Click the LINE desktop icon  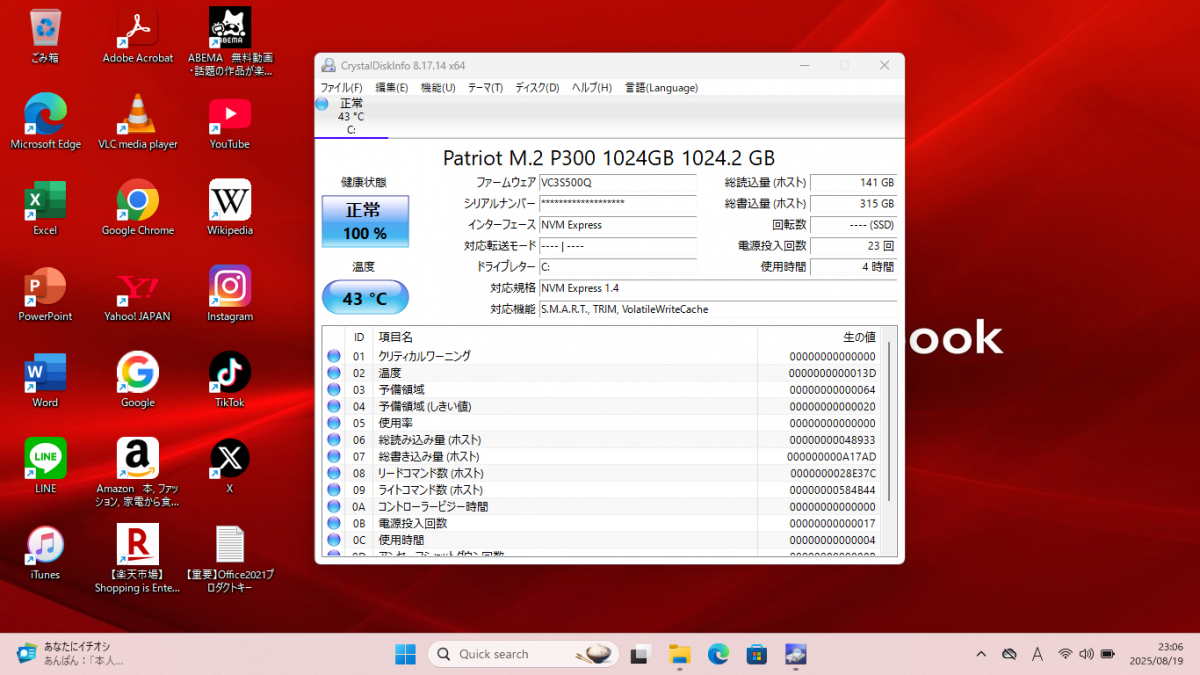tap(45, 466)
